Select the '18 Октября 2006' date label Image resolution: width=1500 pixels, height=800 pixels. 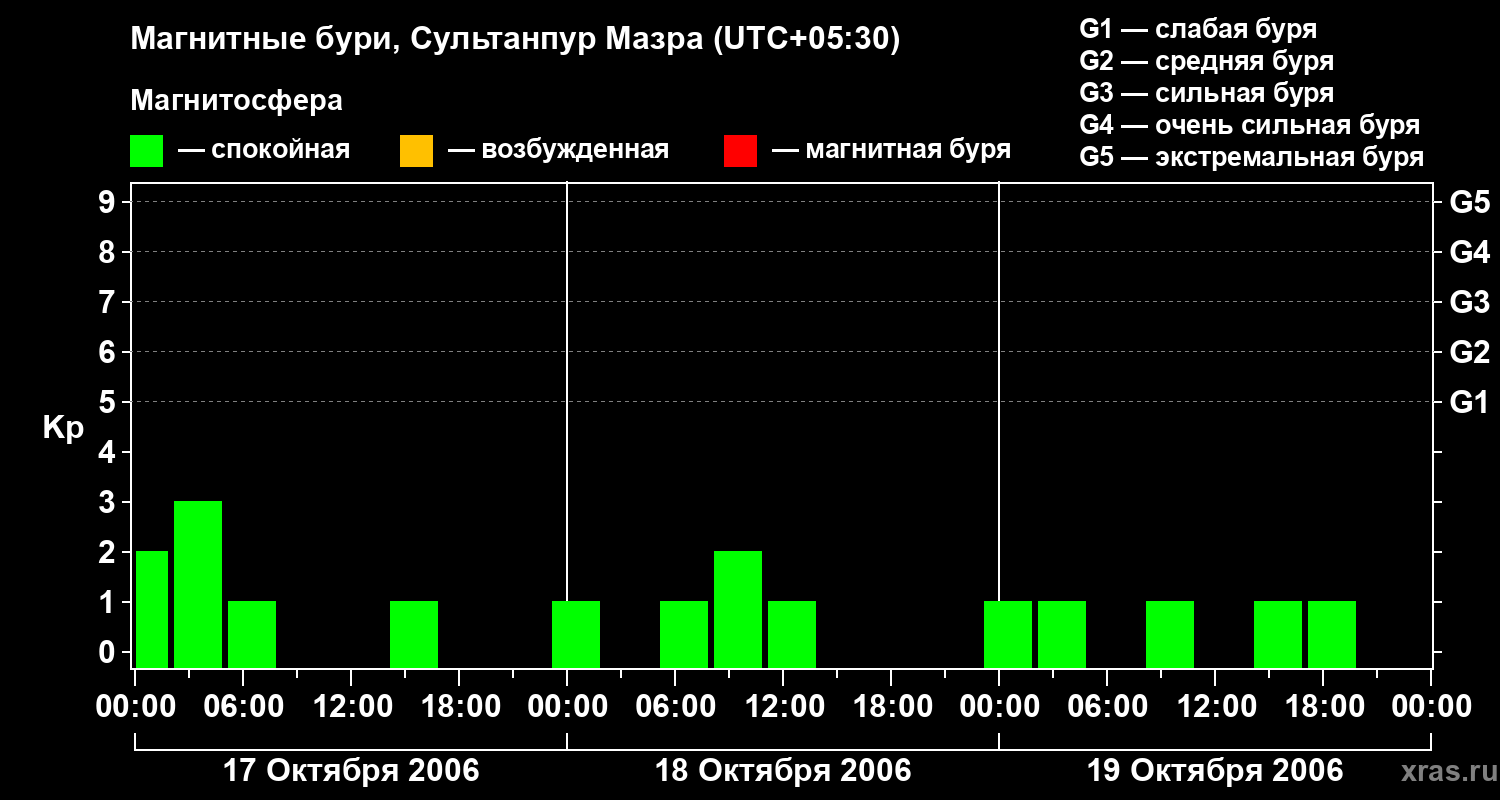coord(783,771)
